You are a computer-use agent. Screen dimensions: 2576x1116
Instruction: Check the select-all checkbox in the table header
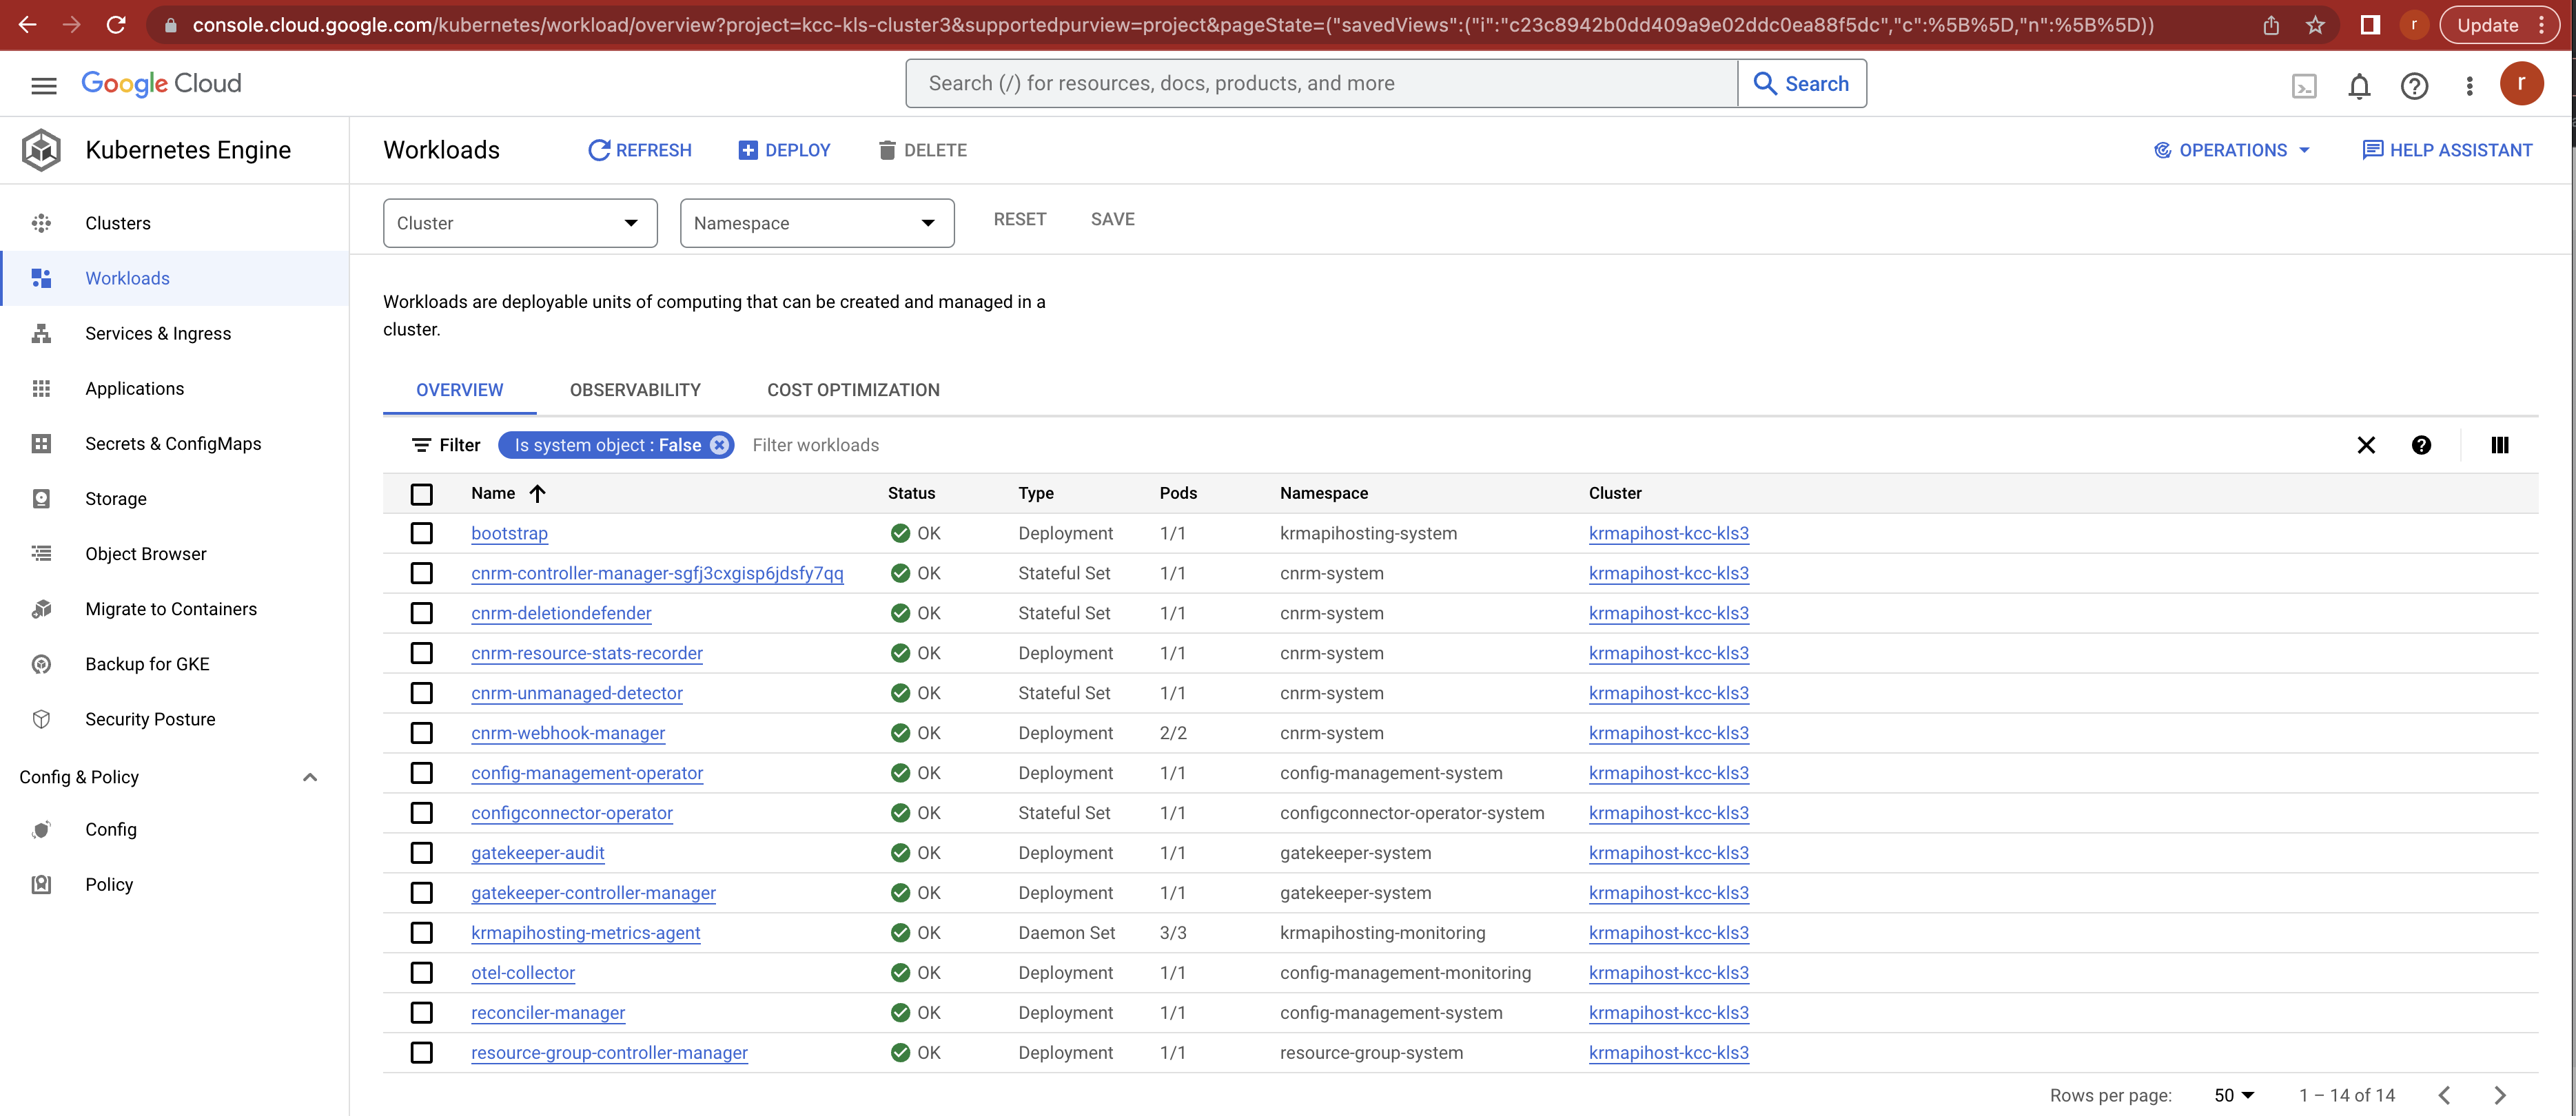[421, 494]
